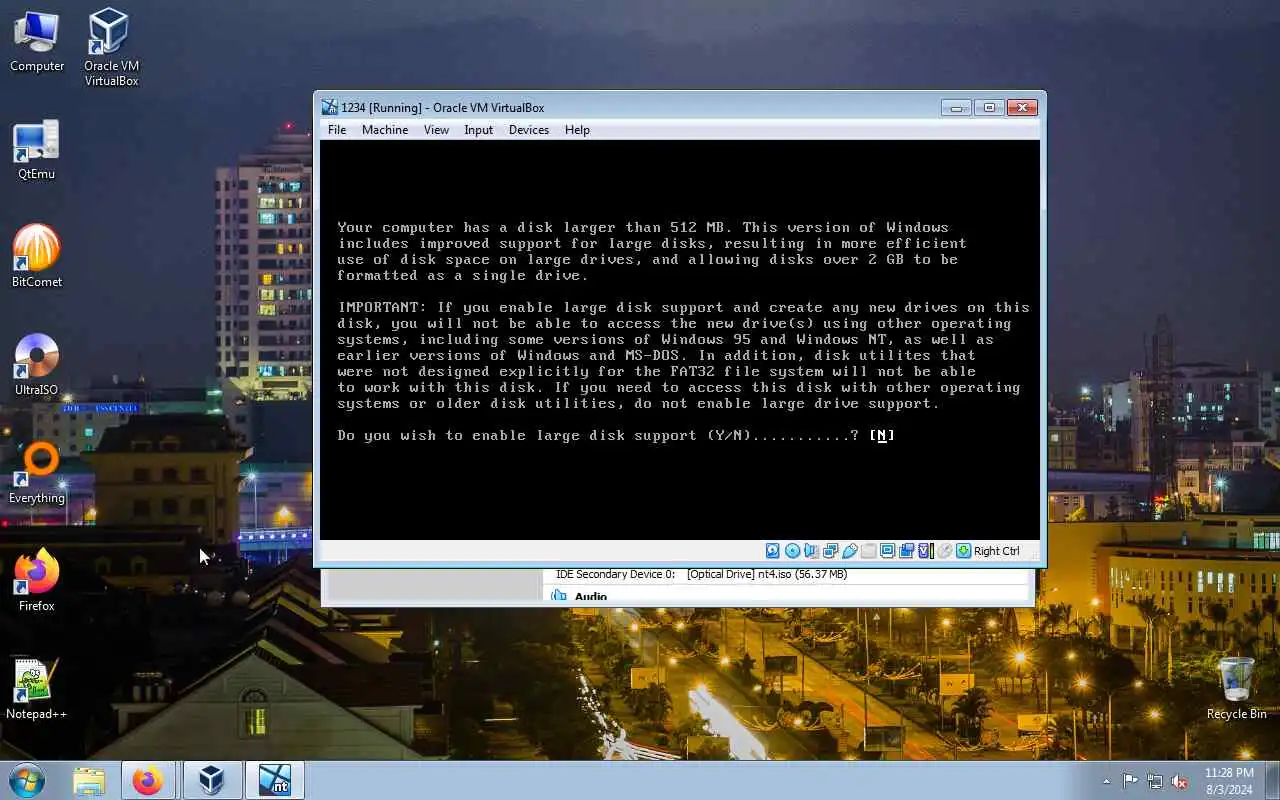This screenshot has width=1280, height=800.
Task: Click the large disk support answer field
Action: coord(882,435)
